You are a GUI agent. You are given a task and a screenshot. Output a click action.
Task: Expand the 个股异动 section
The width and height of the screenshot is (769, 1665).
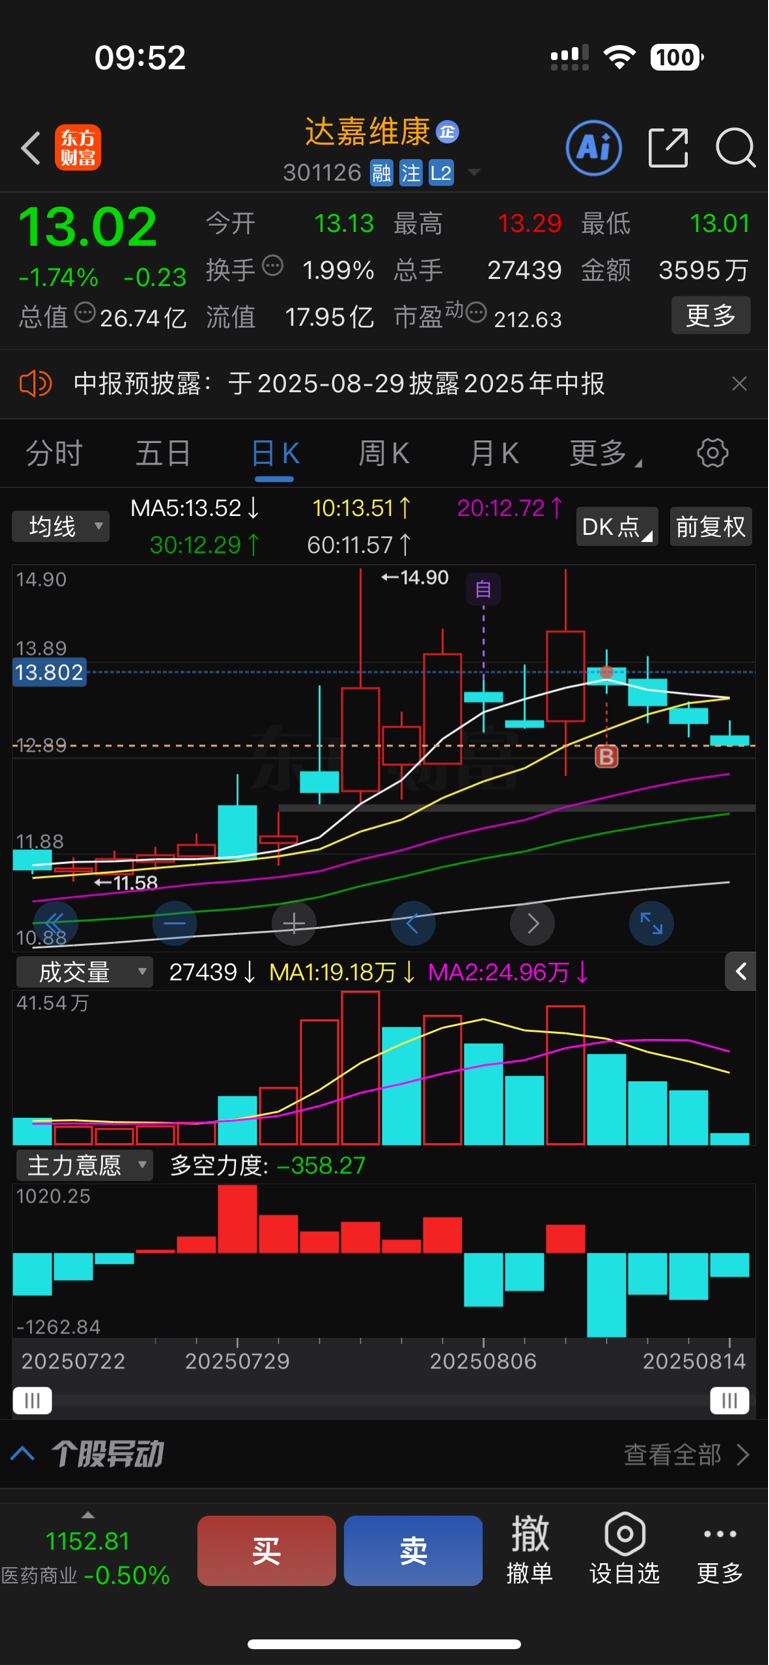click(x=86, y=1454)
